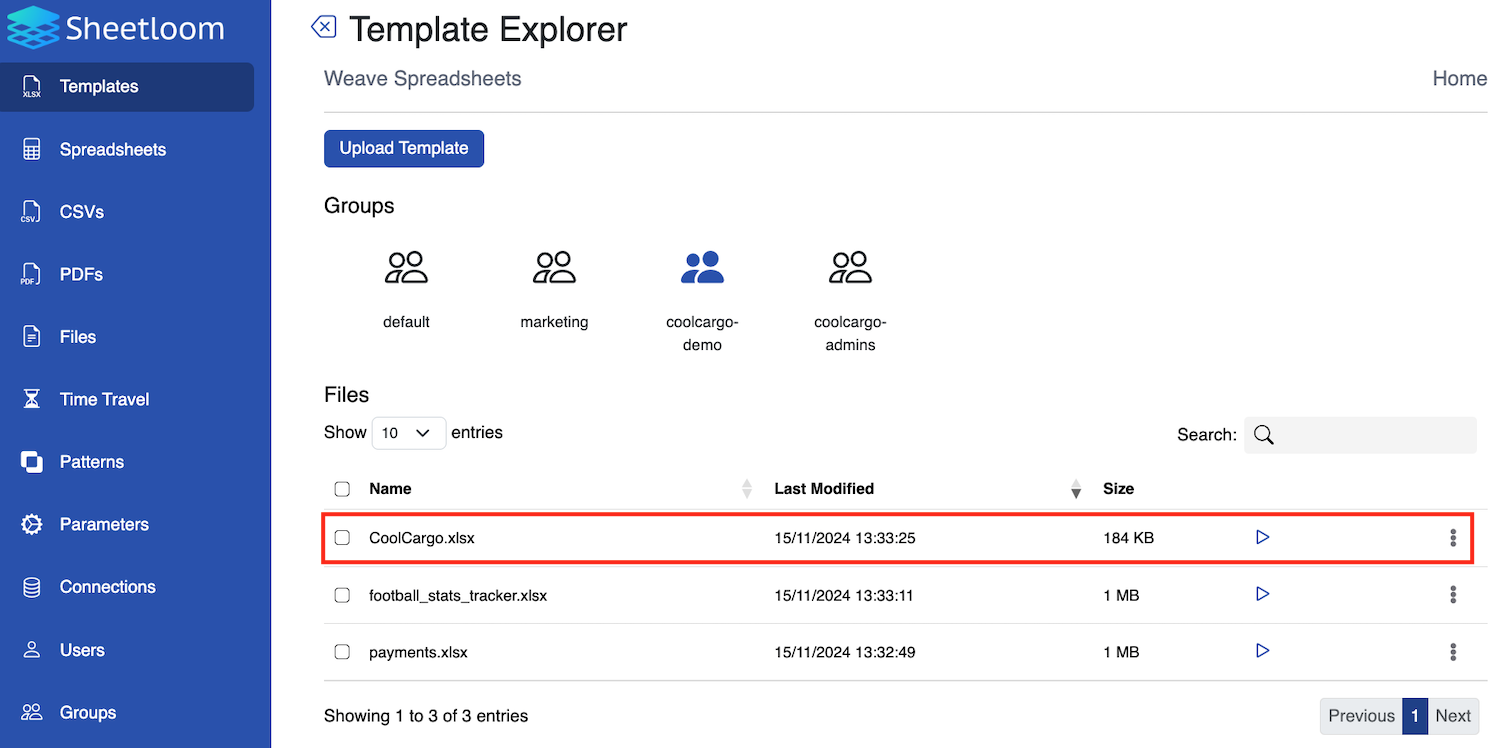
Task: Go to Spreadsheets in the sidebar
Action: 112,149
